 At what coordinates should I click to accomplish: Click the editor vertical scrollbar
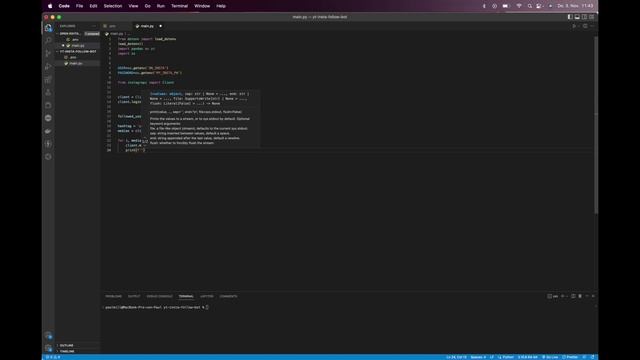click(596, 124)
